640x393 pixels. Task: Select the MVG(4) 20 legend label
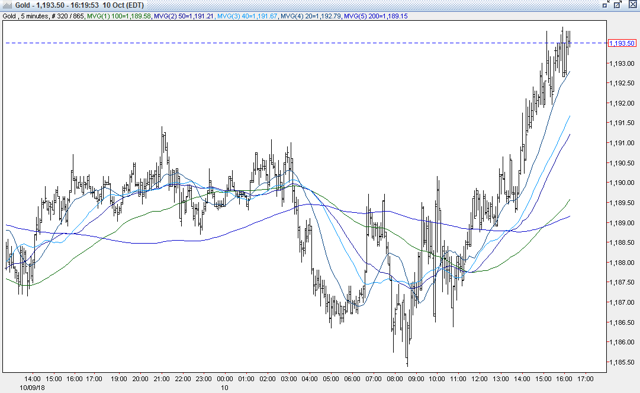click(311, 16)
